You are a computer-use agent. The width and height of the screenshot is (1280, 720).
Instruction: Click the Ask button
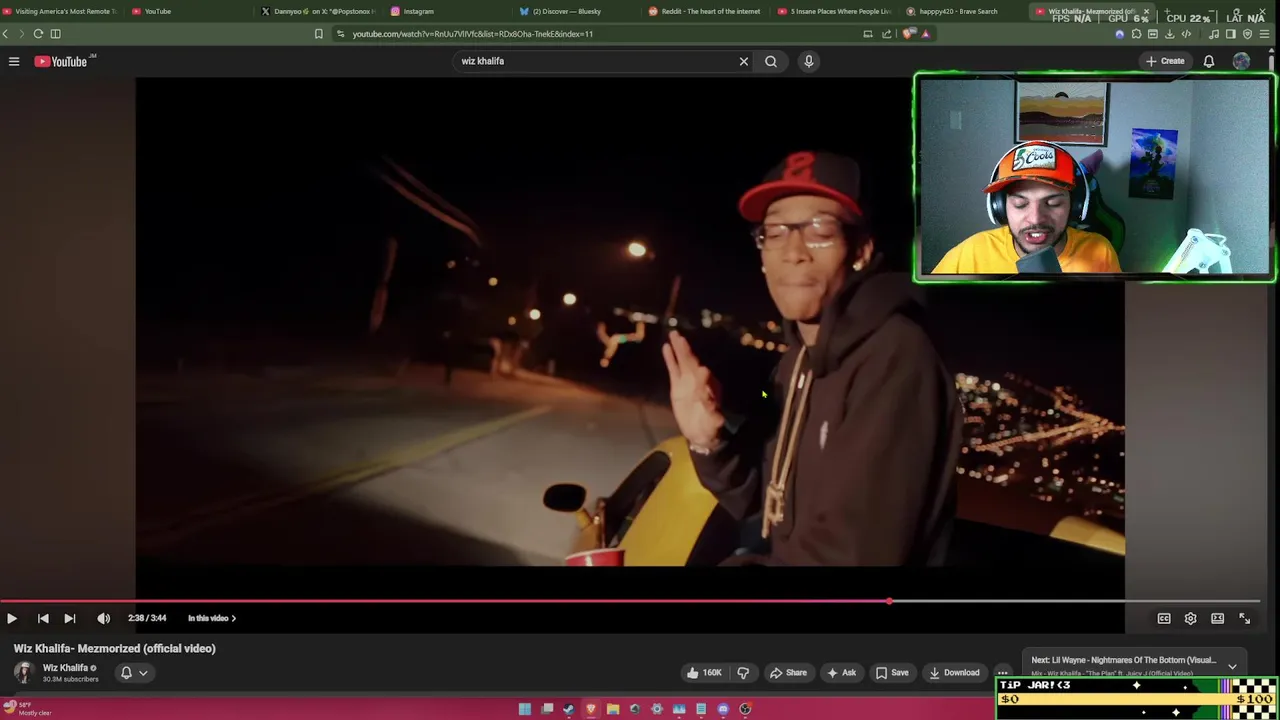(x=840, y=673)
